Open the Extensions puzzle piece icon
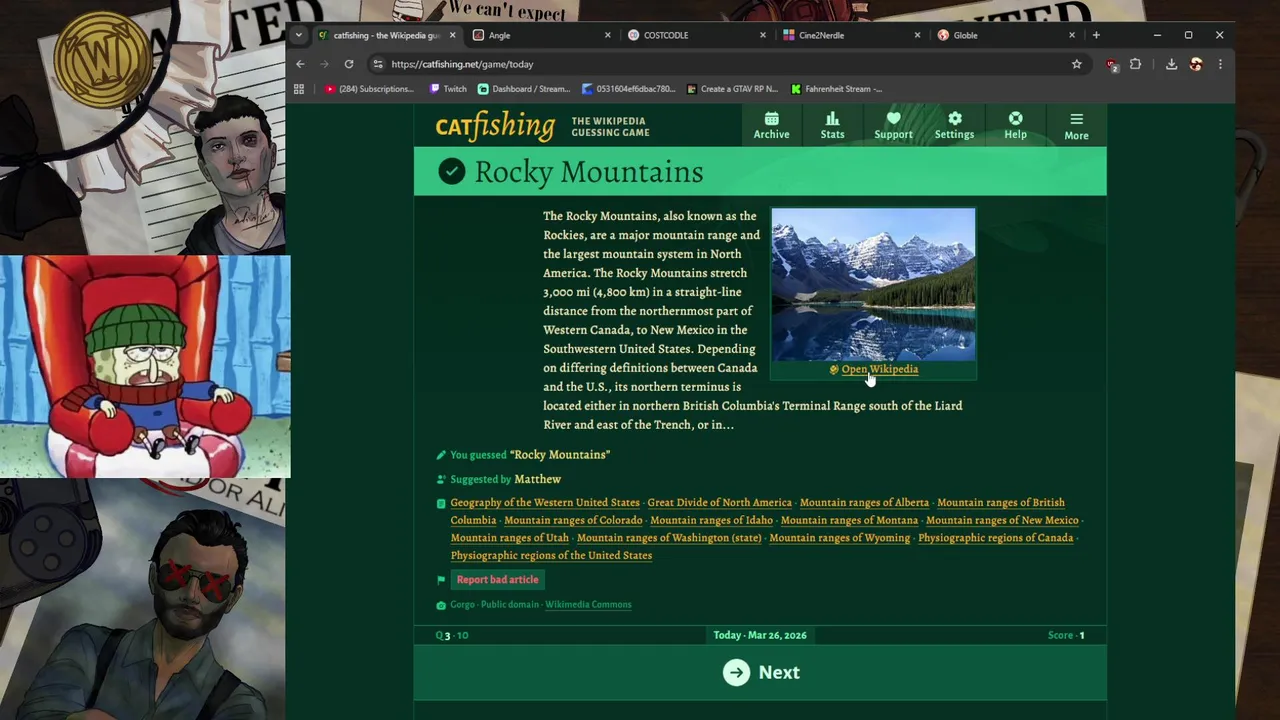 point(1135,64)
